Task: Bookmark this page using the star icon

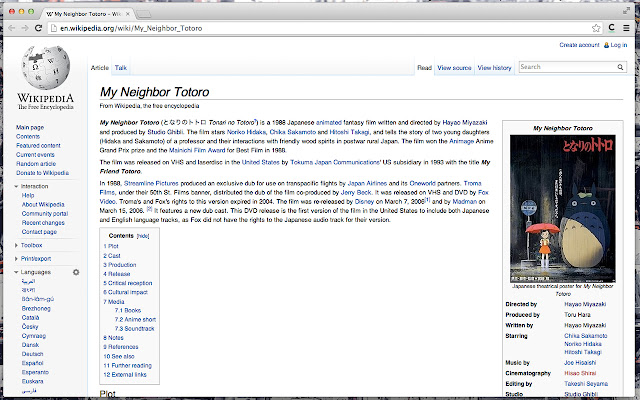Action: tap(596, 28)
